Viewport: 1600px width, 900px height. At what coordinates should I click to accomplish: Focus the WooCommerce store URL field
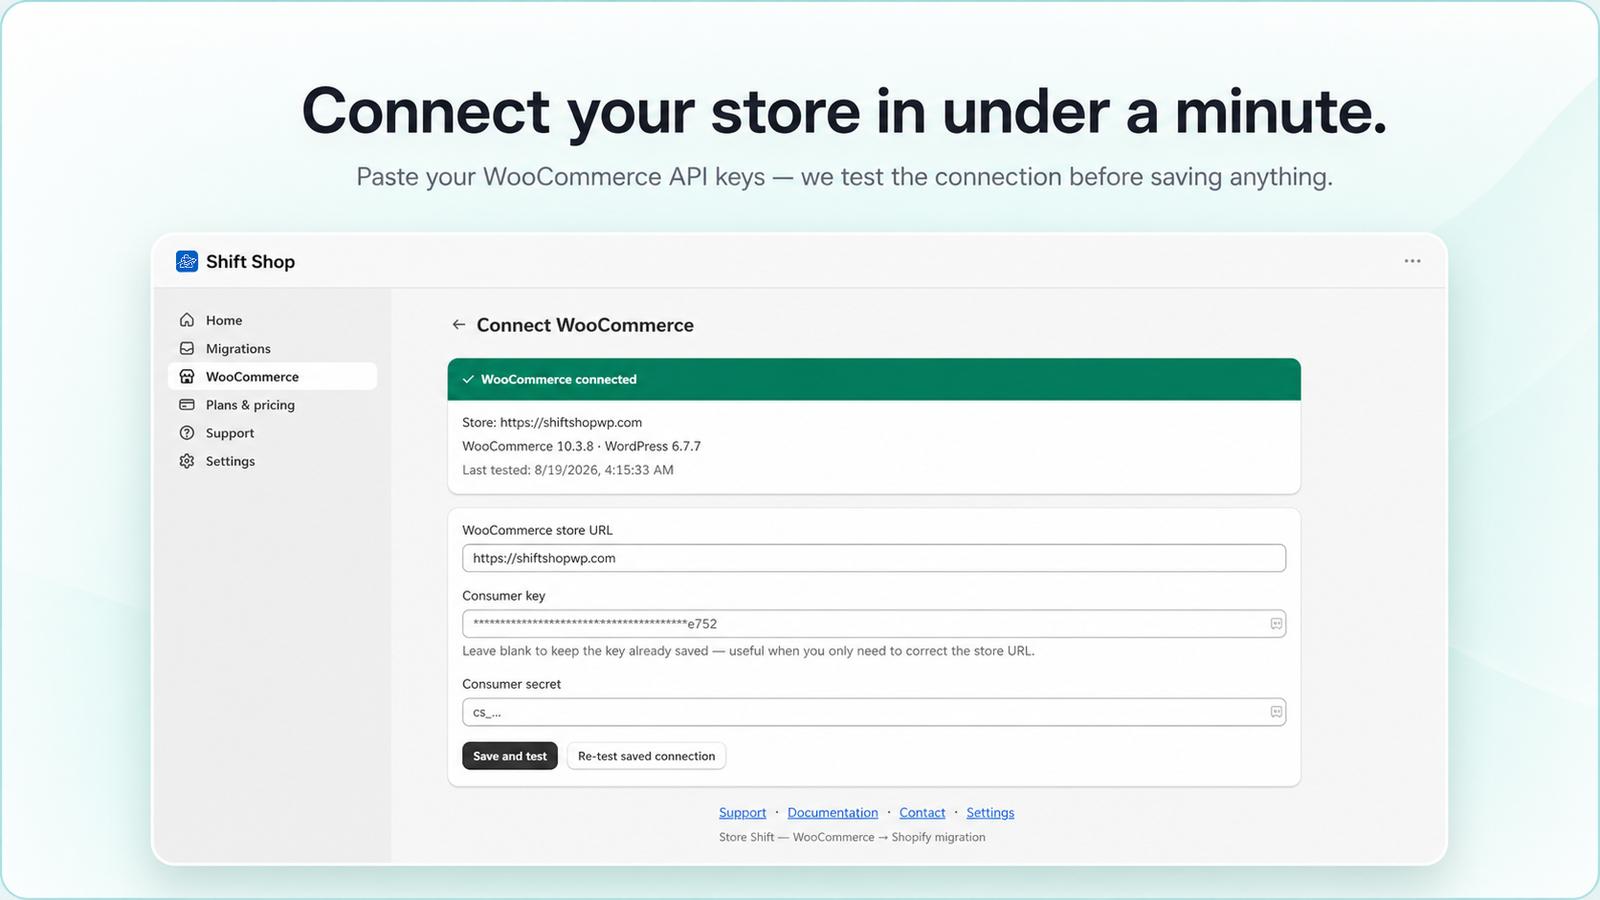[x=874, y=558]
